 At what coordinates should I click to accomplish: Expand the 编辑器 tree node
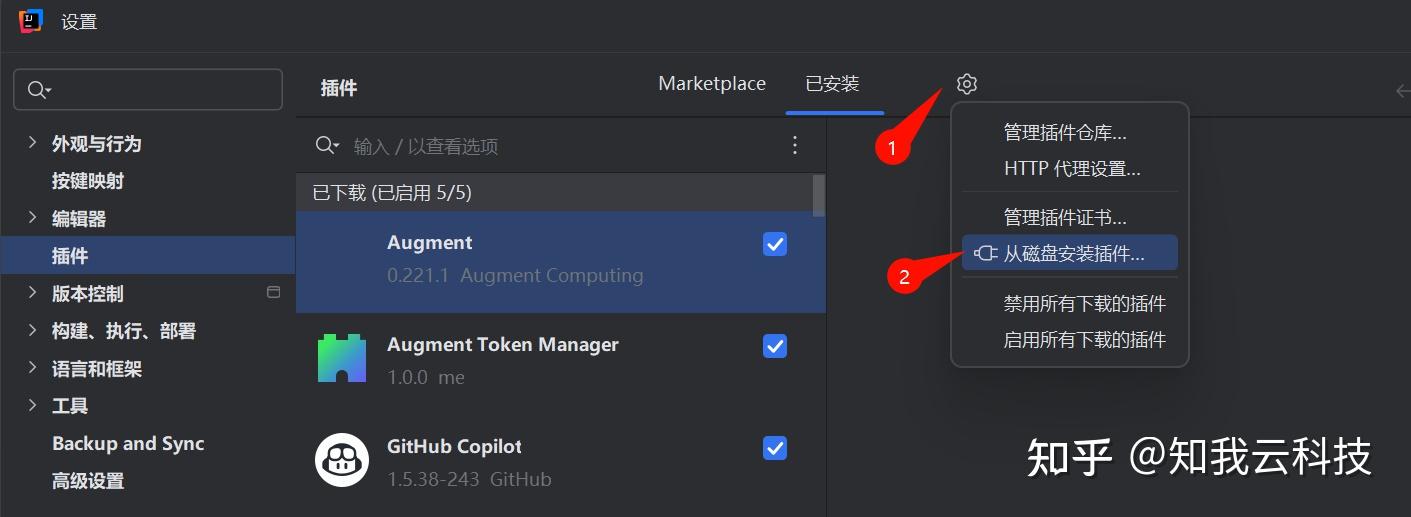tap(33, 218)
